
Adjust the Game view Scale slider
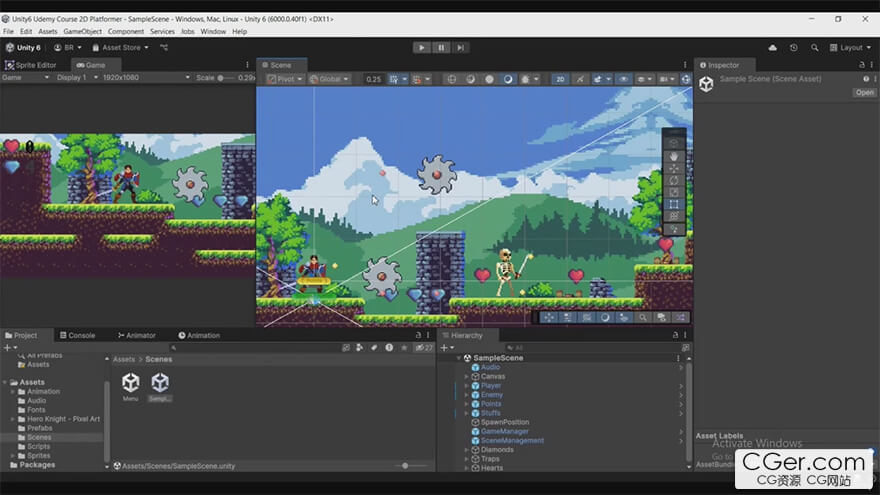pyautogui.click(x=227, y=77)
